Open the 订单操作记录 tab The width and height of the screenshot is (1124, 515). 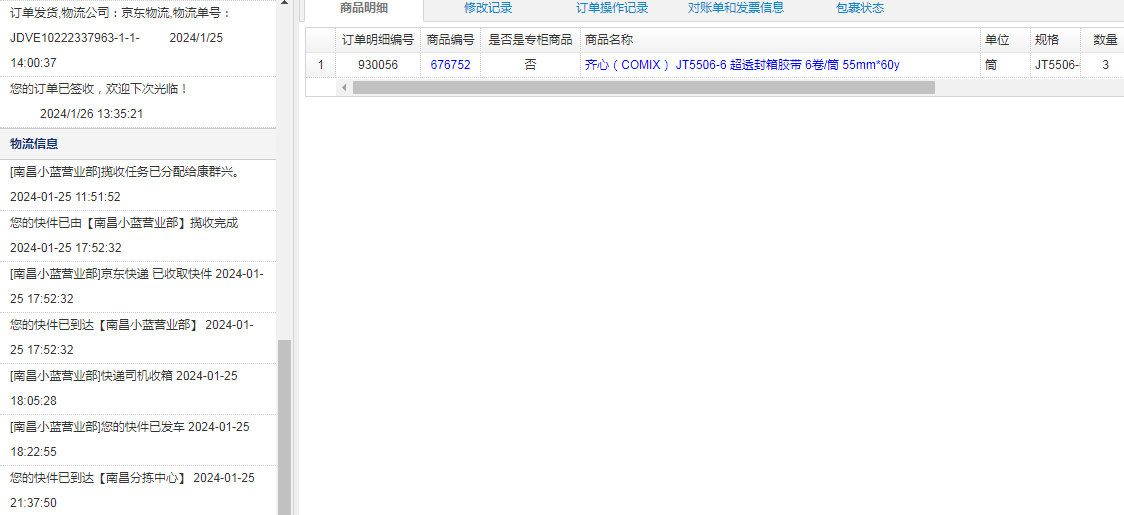pos(612,9)
